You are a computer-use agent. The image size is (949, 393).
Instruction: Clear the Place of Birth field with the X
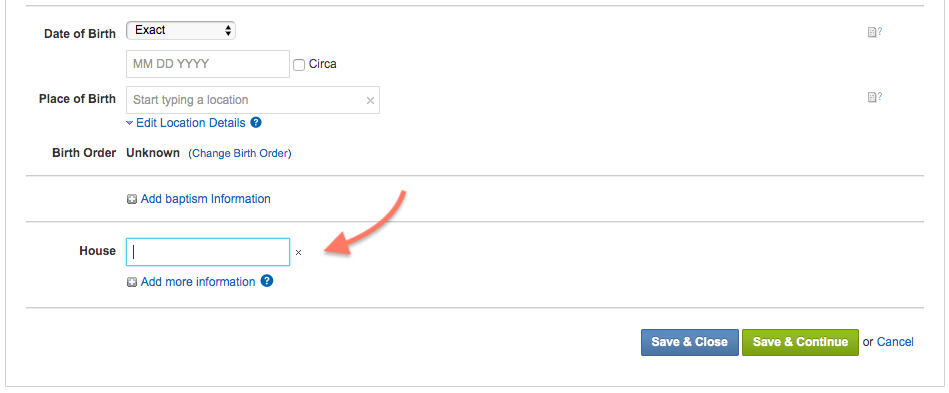pos(370,101)
